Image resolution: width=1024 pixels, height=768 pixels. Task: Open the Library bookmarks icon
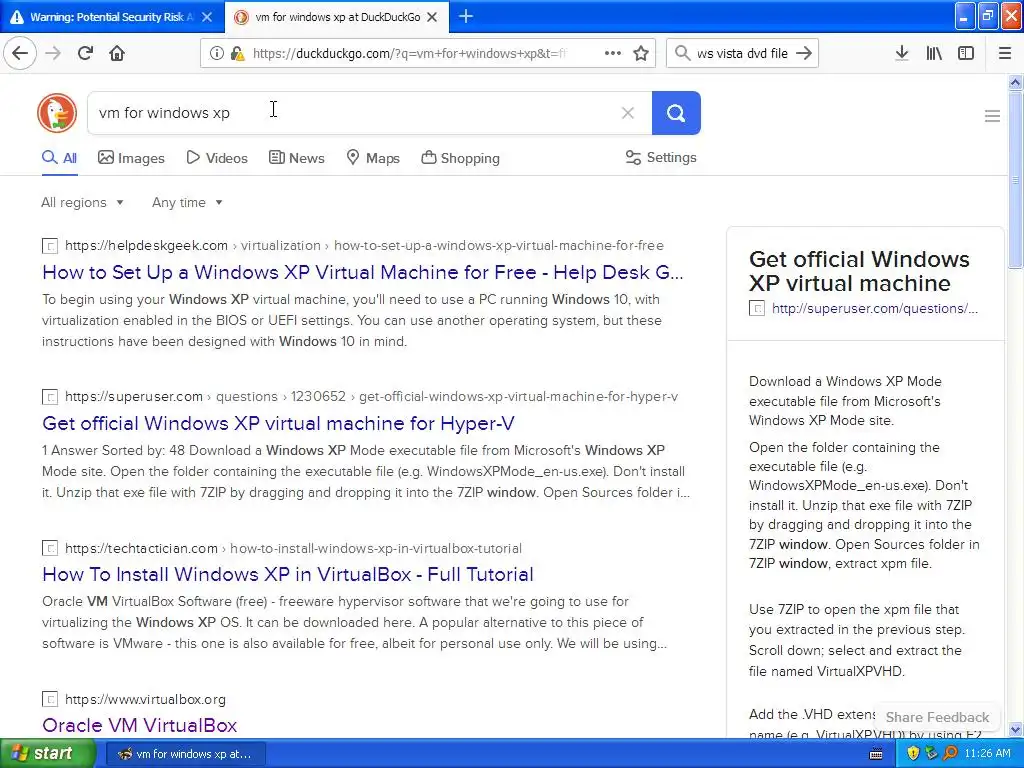[934, 53]
